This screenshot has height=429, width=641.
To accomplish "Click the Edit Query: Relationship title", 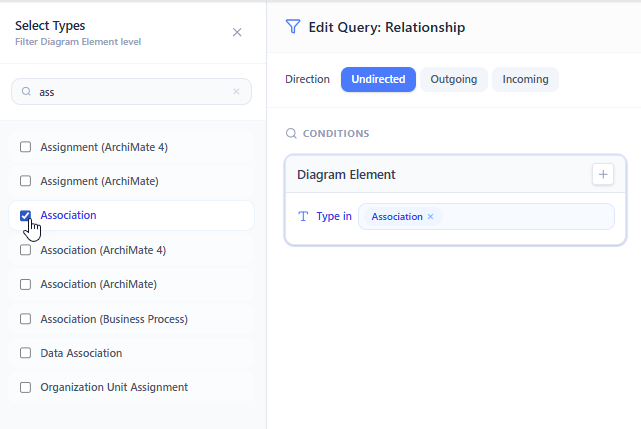I will 387,27.
